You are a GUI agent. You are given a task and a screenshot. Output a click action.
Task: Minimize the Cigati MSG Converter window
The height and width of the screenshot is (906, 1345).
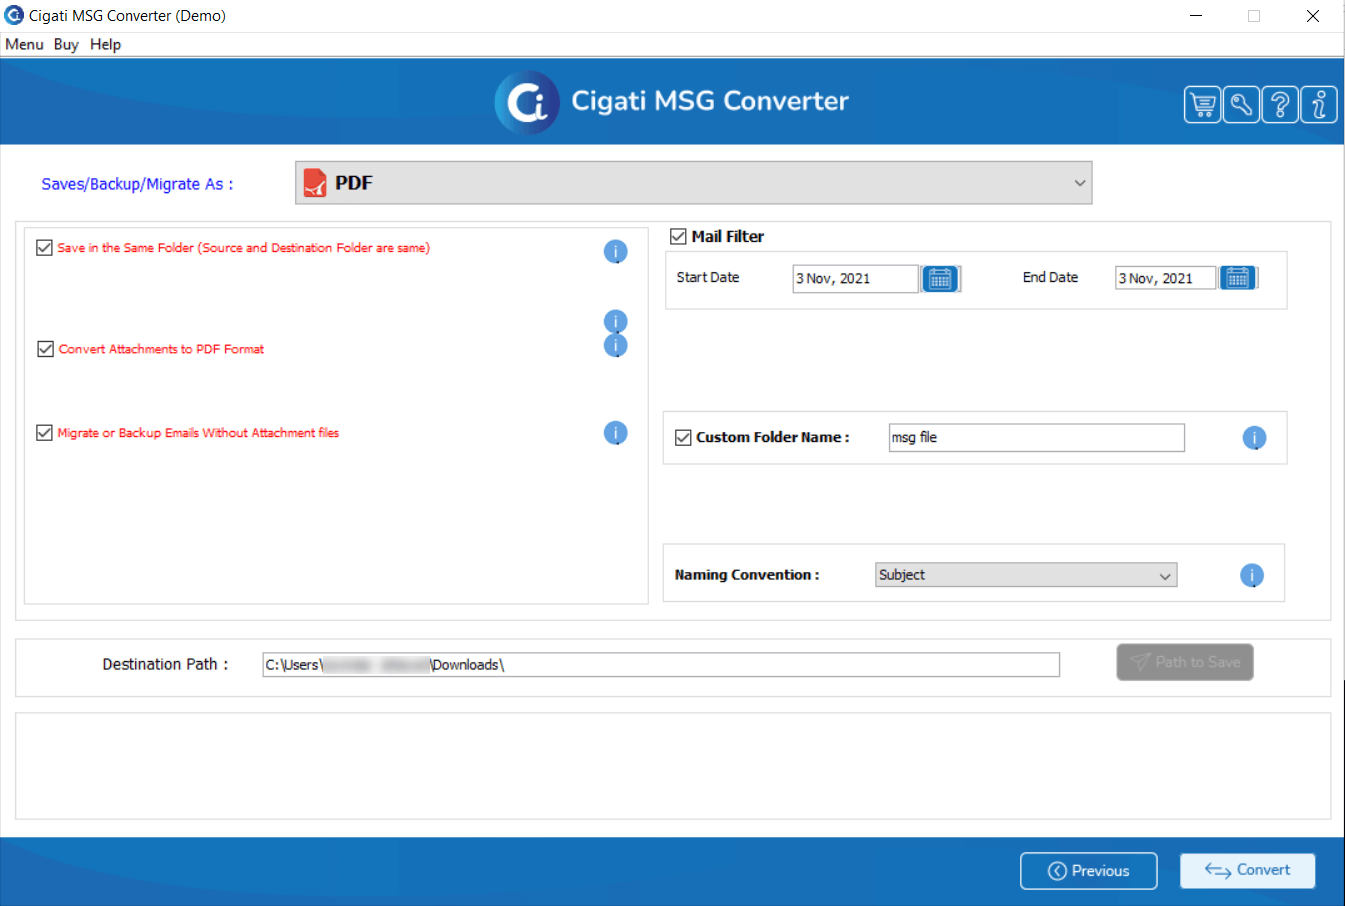click(1196, 16)
